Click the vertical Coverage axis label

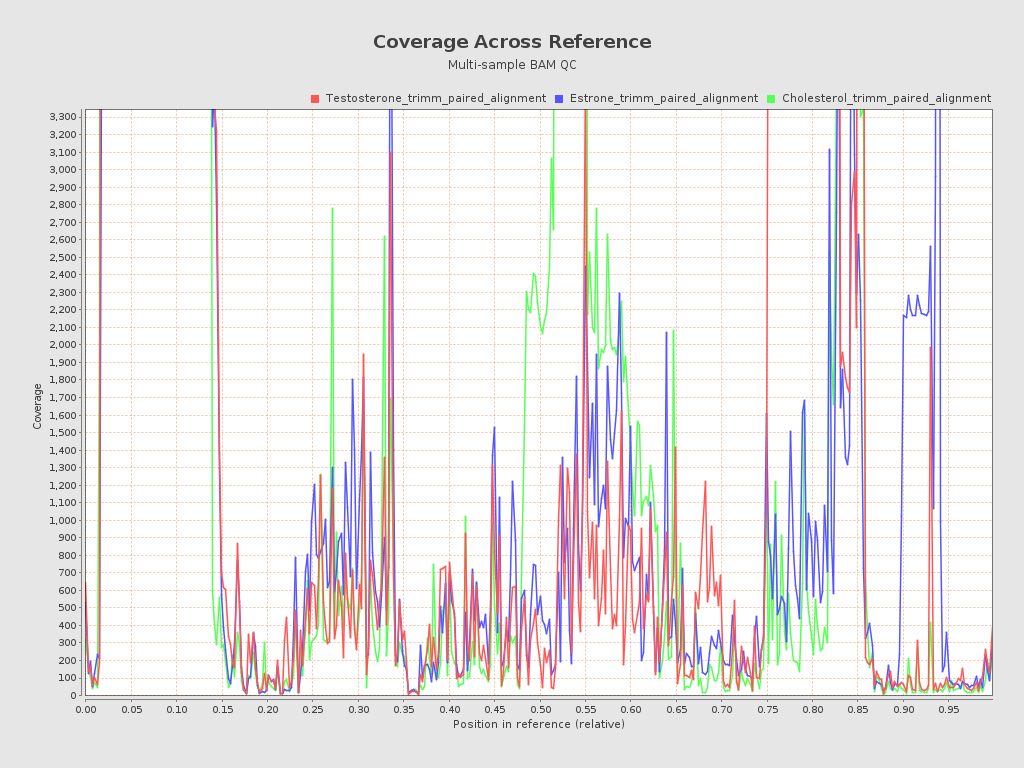click(37, 406)
